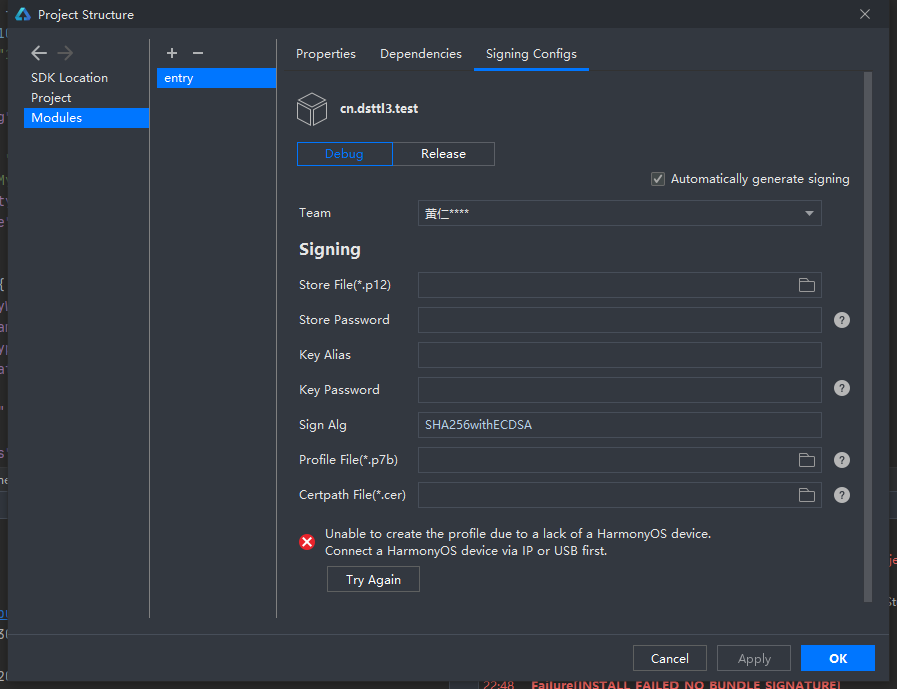This screenshot has width=897, height=689.
Task: Click the Try Again button
Action: coord(373,580)
